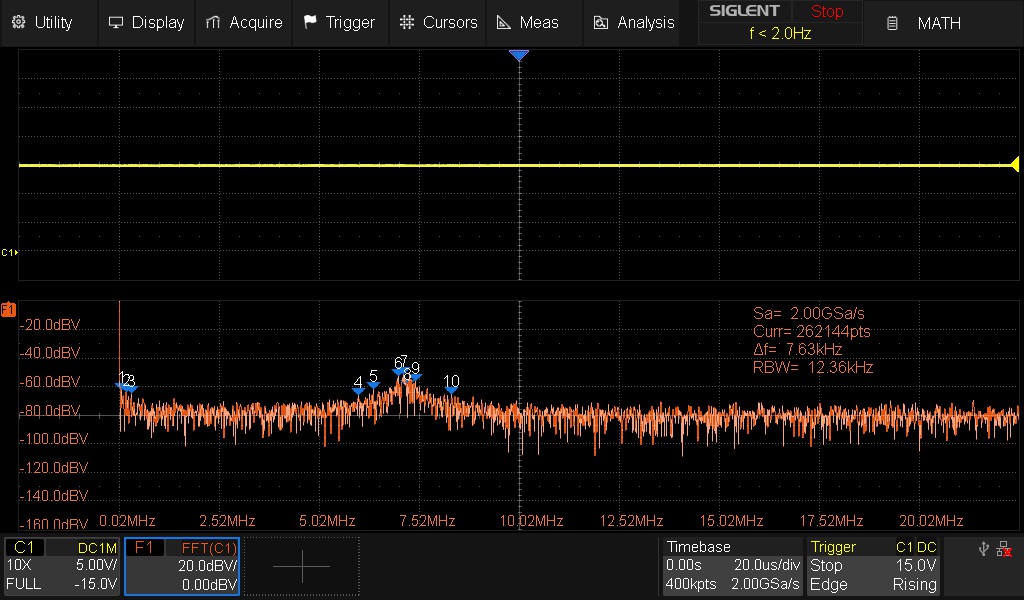Click the C1 ground level indicator

tap(9, 252)
